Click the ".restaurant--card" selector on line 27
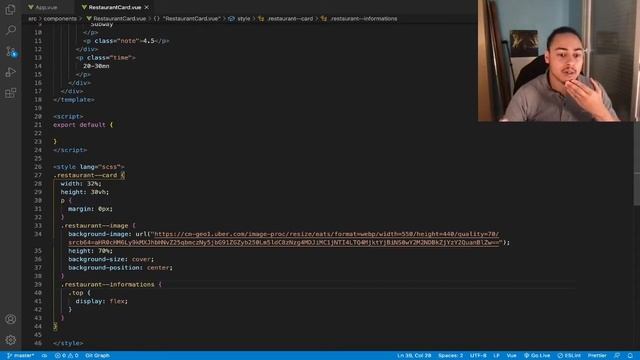This screenshot has width=640, height=360. (85, 175)
